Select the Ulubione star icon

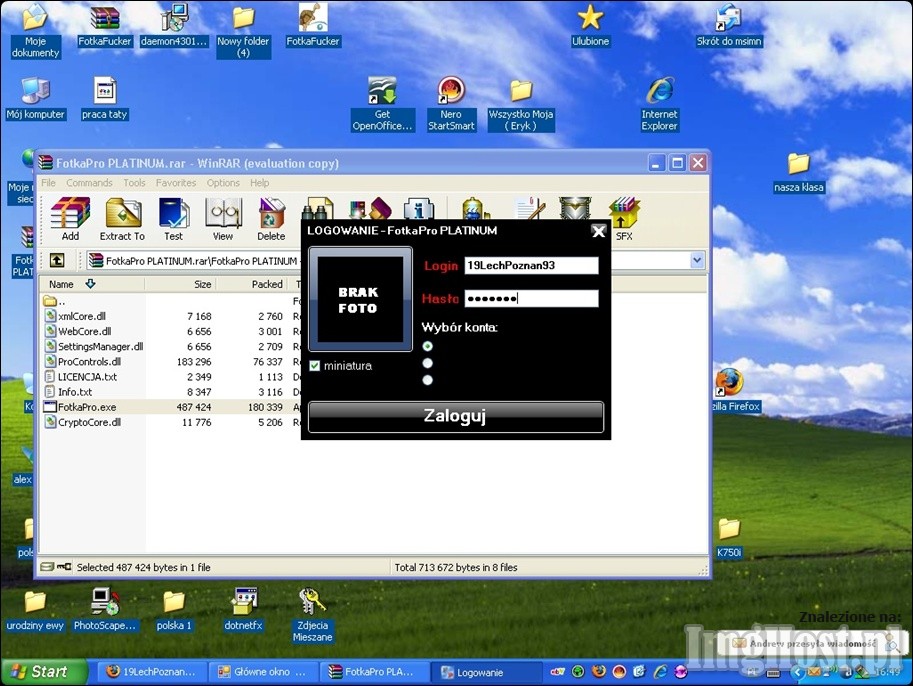590,25
